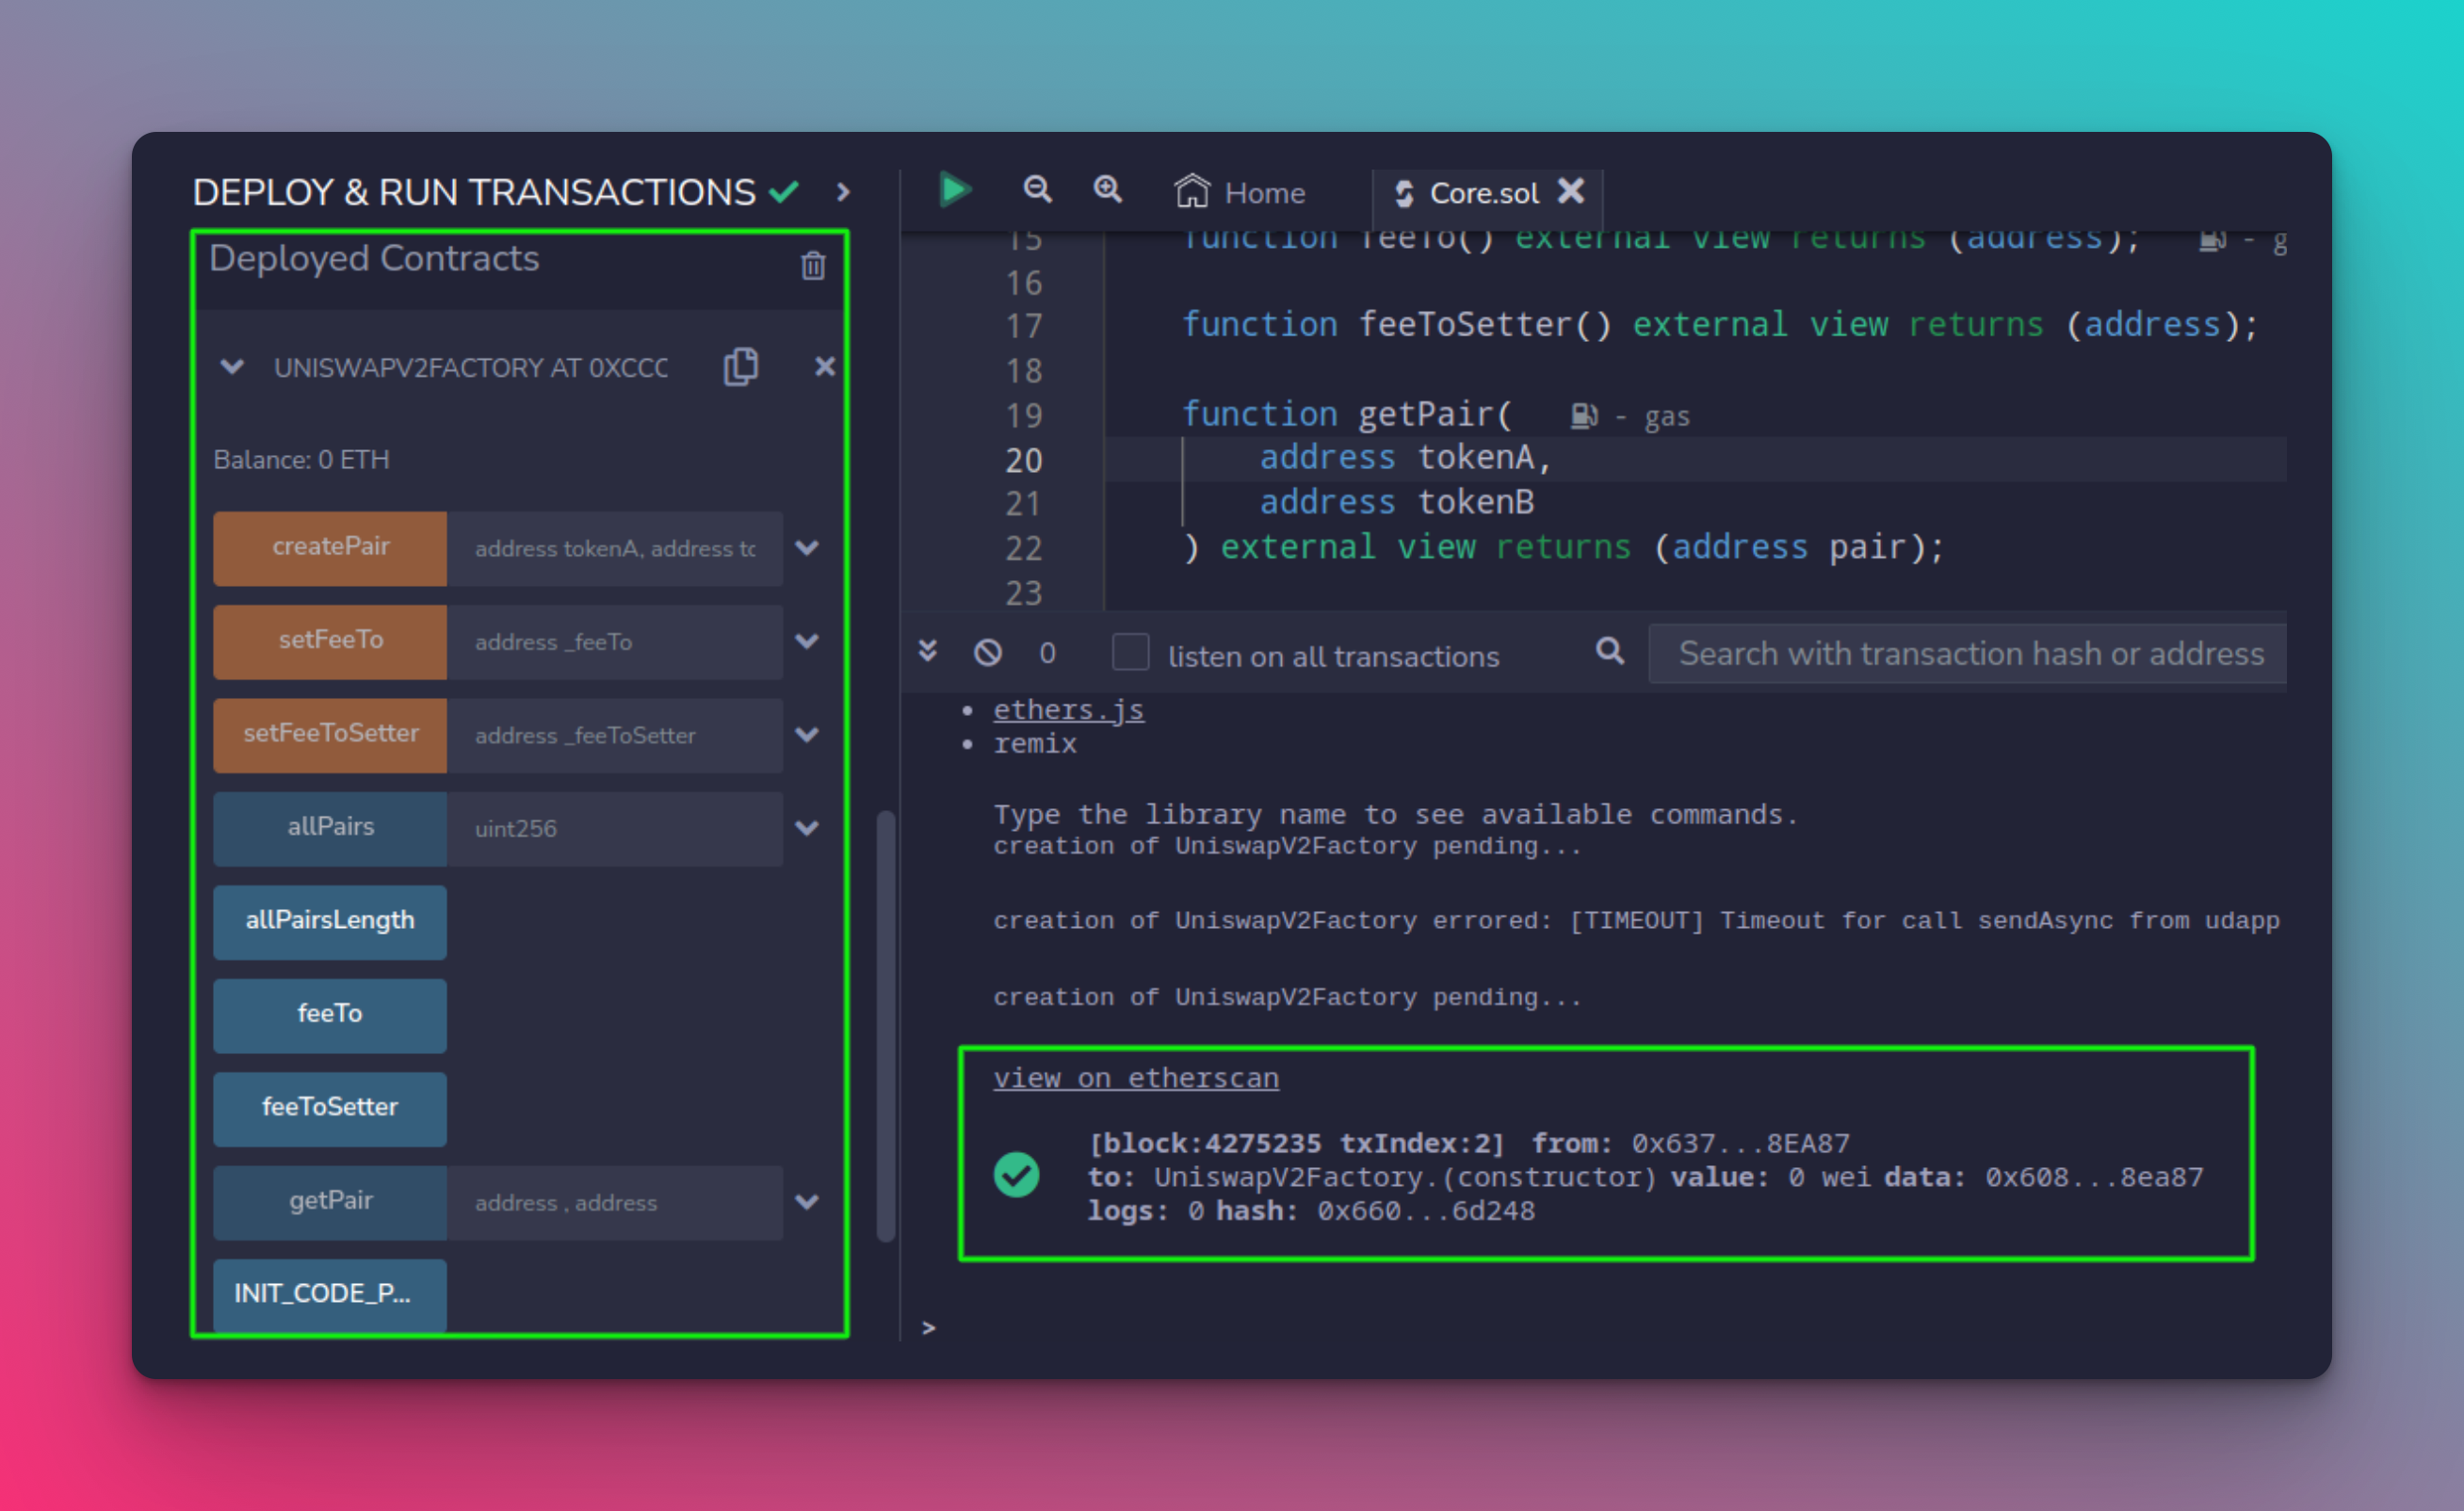The image size is (2464, 1511).
Task: Expand allPairs parameter dropdown
Action: pyautogui.click(x=807, y=828)
